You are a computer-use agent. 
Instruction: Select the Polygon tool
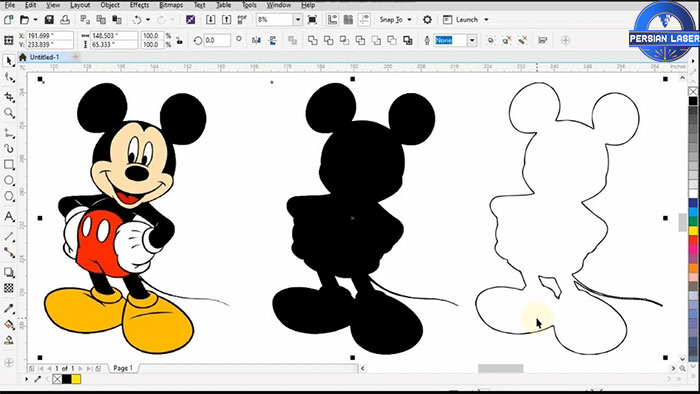[9, 196]
